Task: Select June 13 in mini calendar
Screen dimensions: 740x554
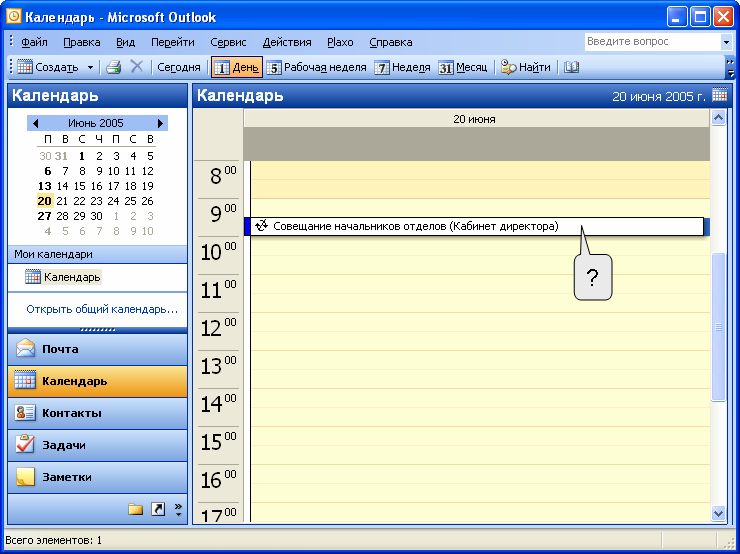Action: tap(45, 186)
